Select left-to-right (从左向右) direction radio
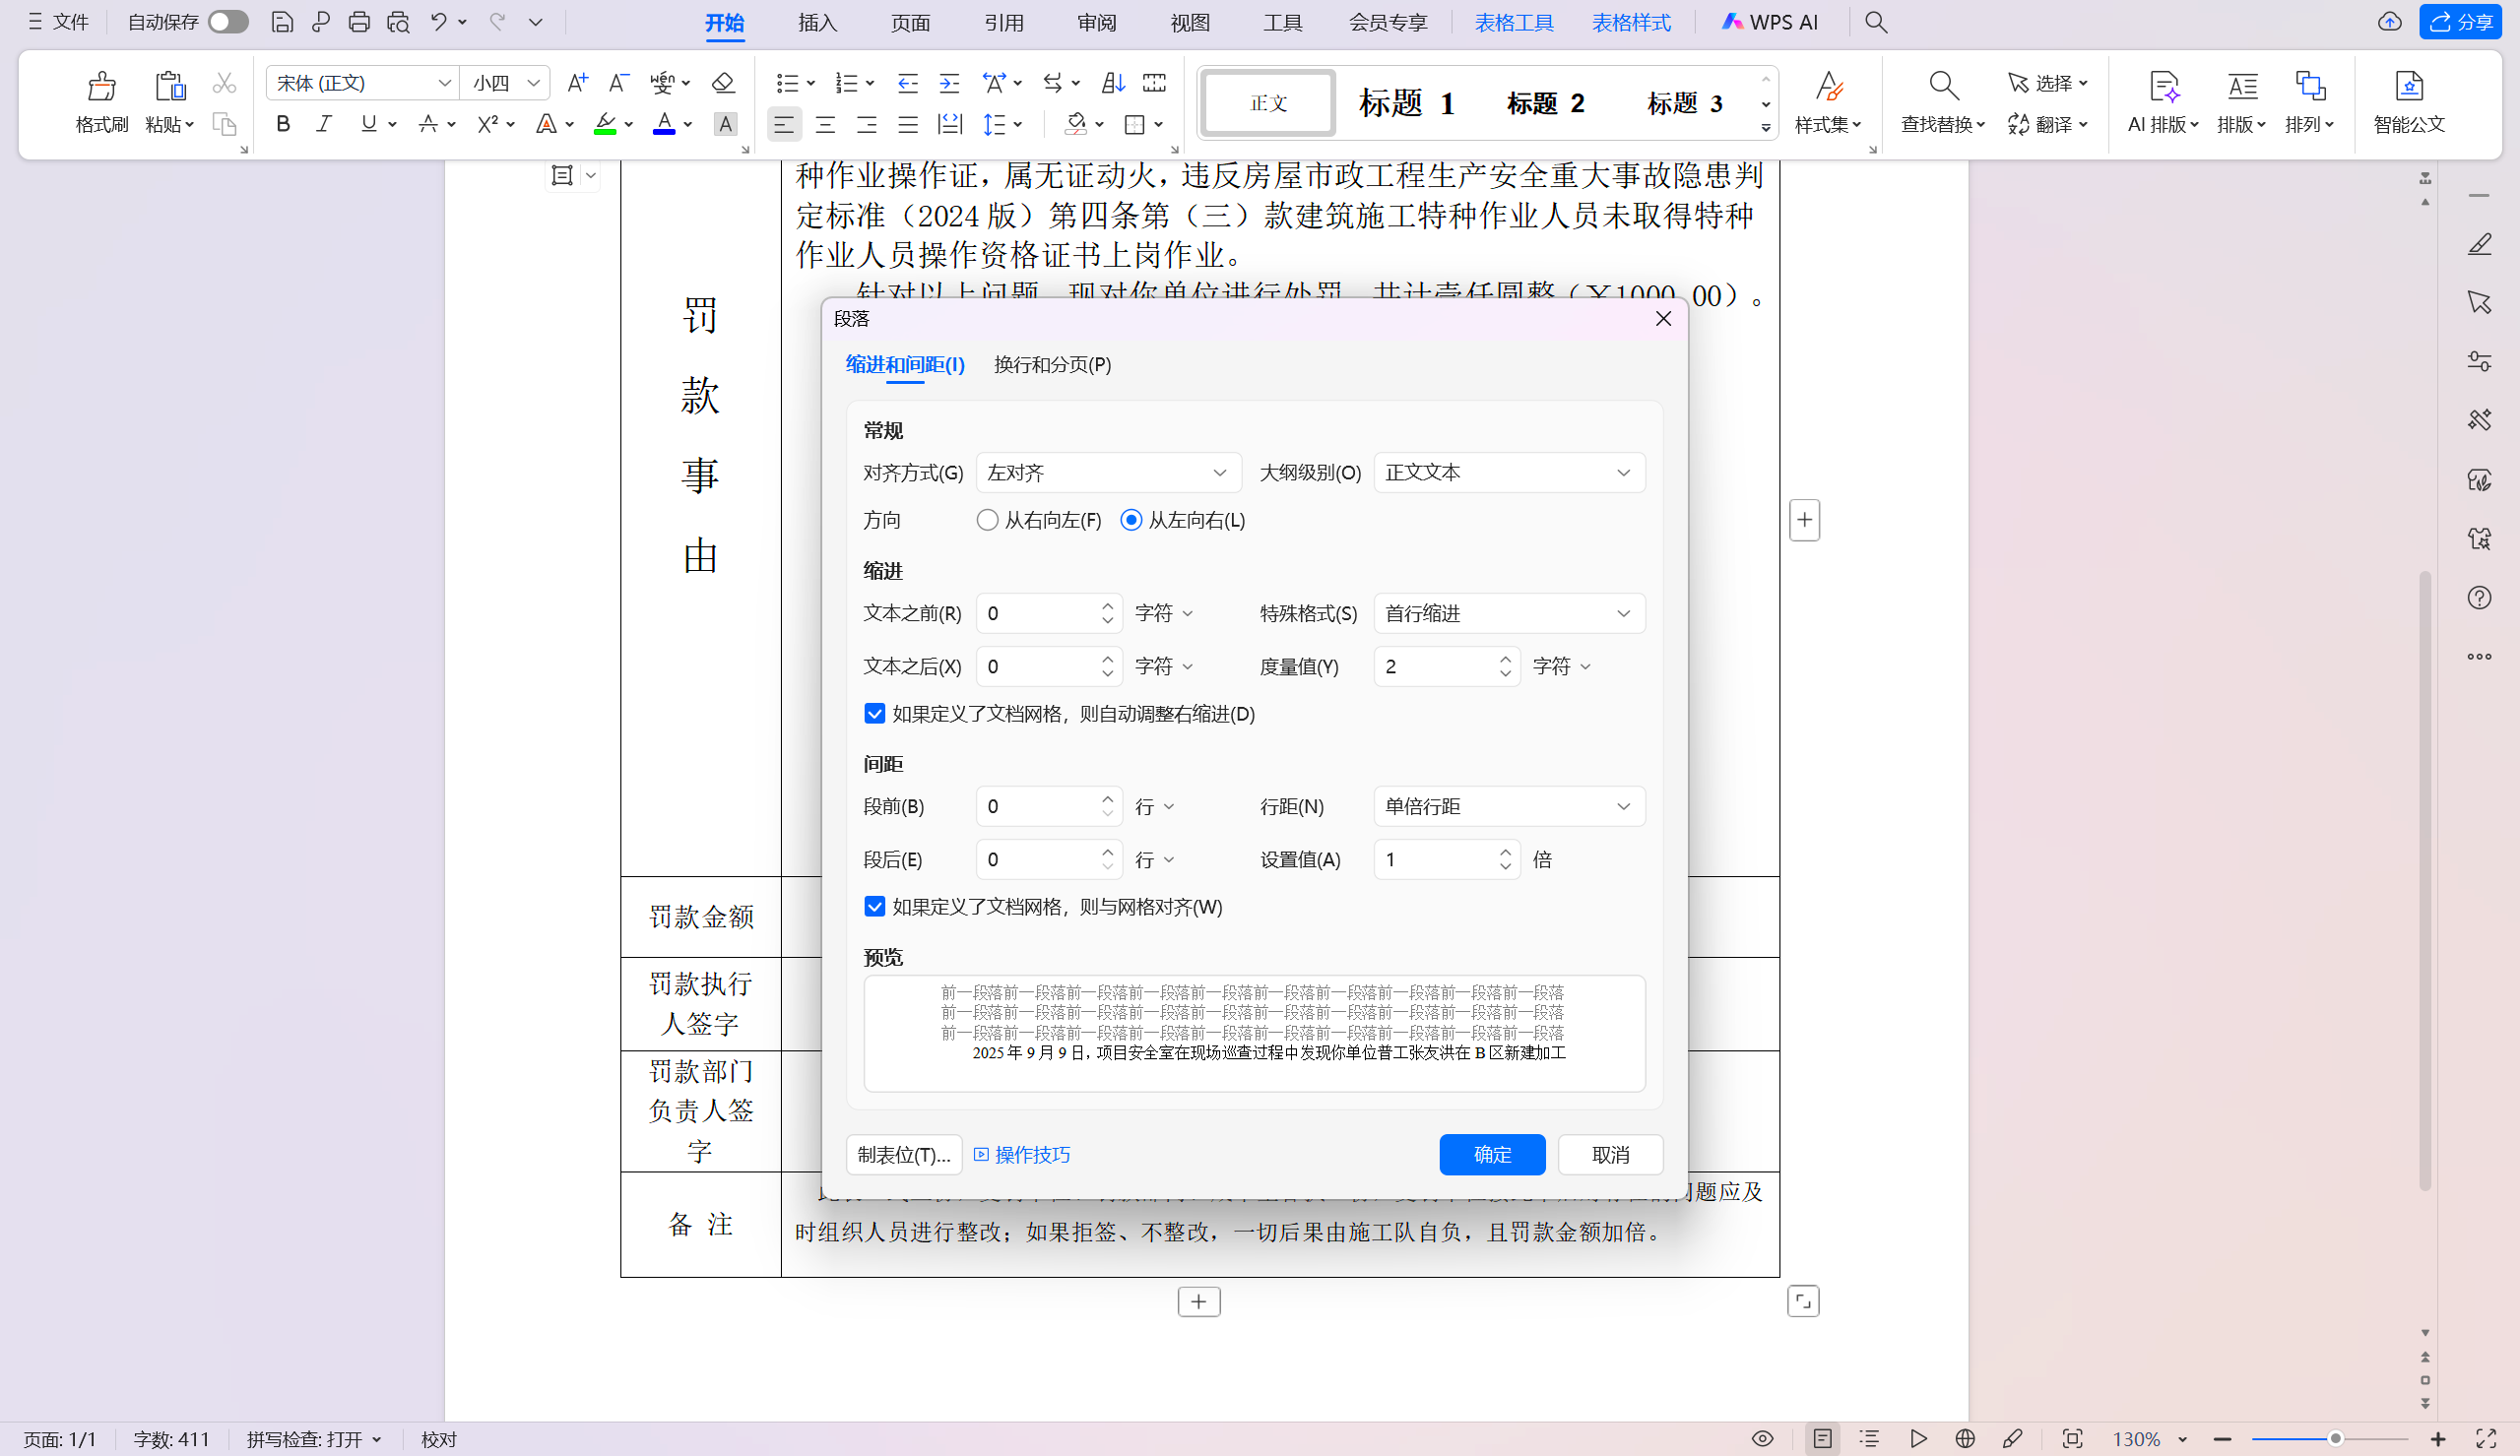Viewport: 2520px width, 1456px height. click(x=1131, y=520)
